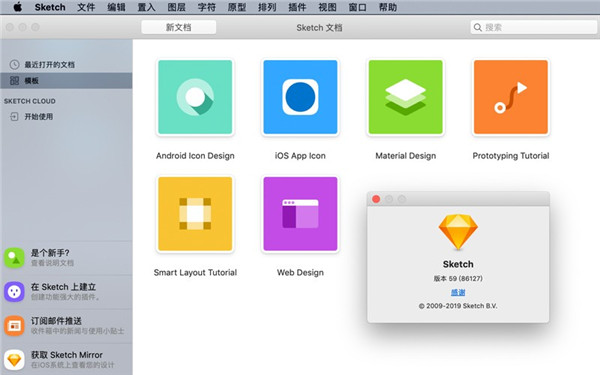This screenshot has height=375, width=600.
Task: Click the 新文档 button
Action: pos(179,27)
